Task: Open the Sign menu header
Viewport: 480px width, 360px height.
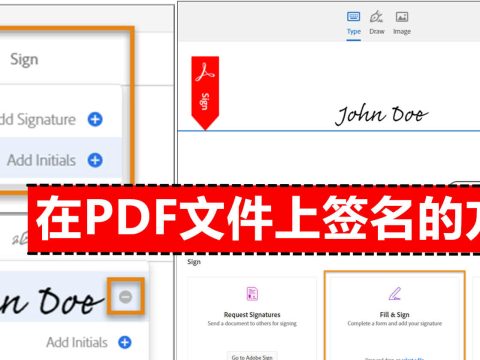Action: point(24,60)
